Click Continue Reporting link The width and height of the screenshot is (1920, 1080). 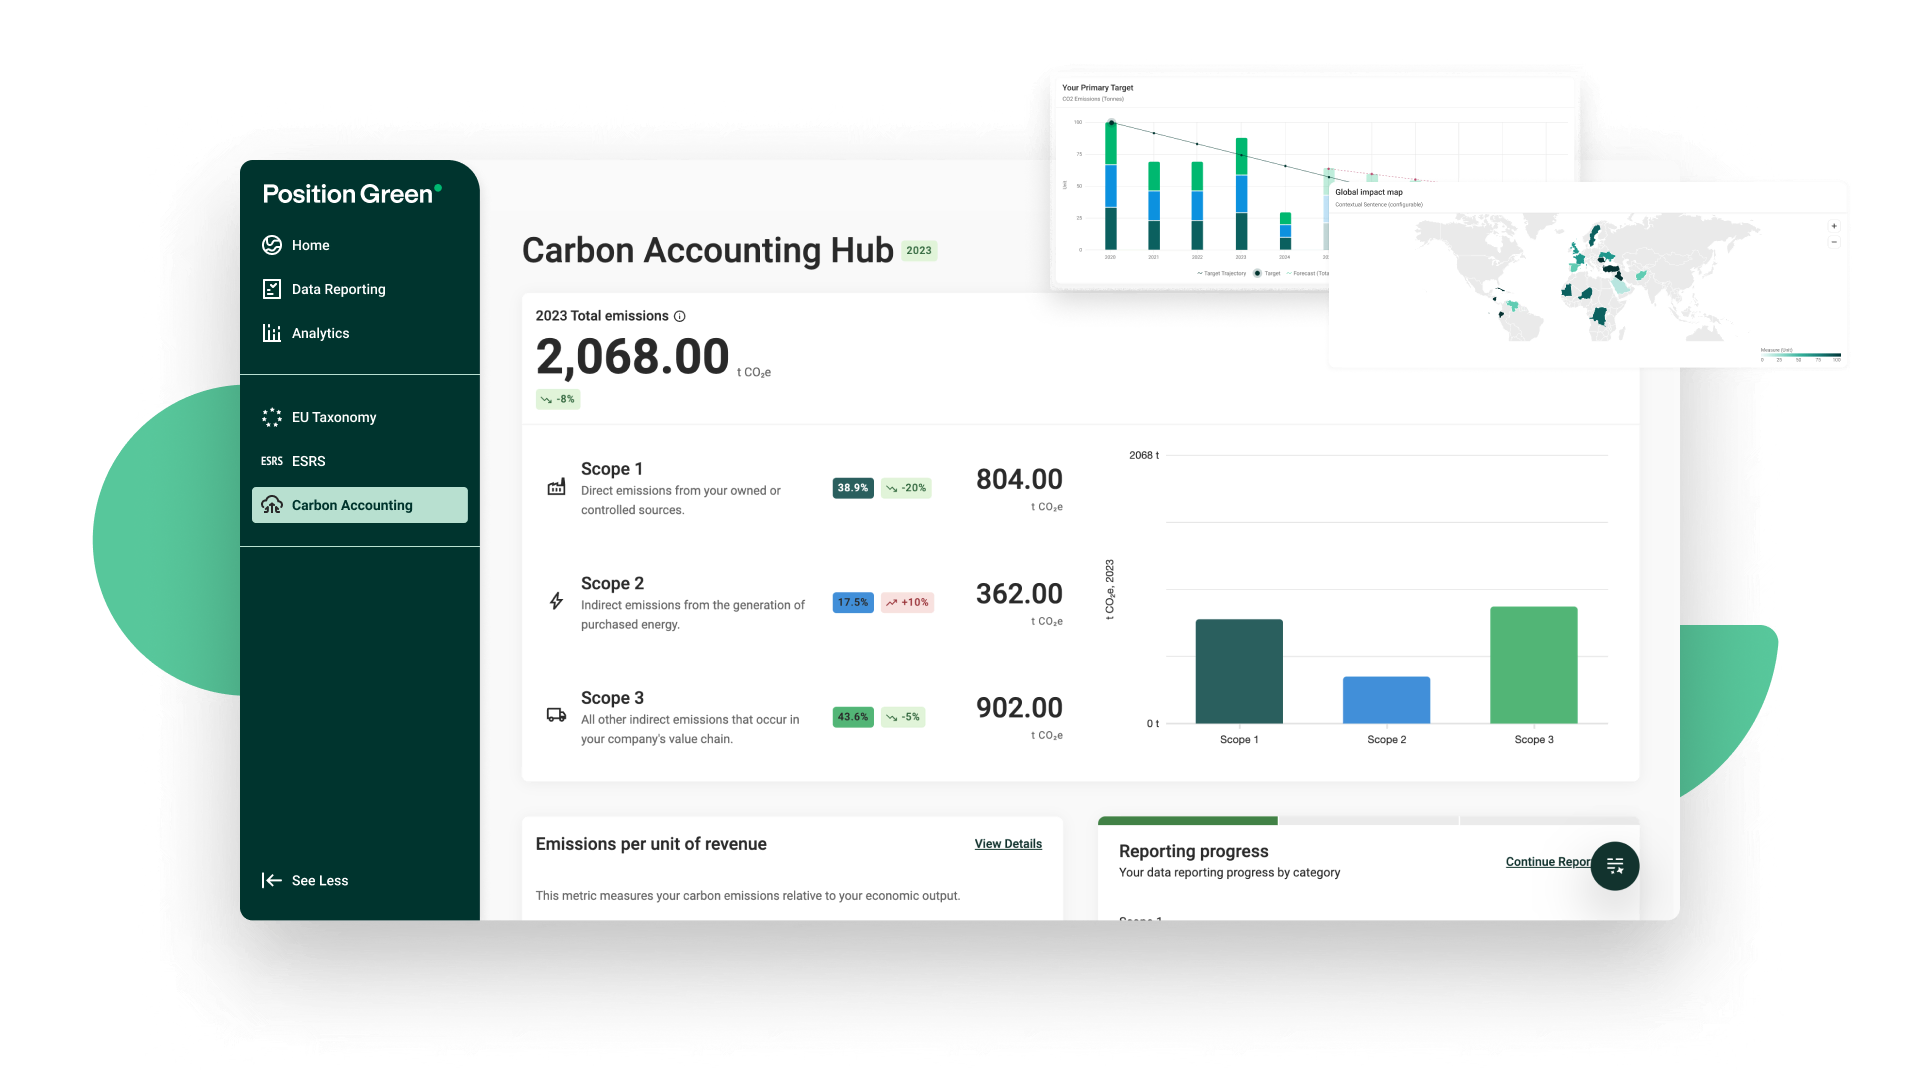pos(1548,862)
